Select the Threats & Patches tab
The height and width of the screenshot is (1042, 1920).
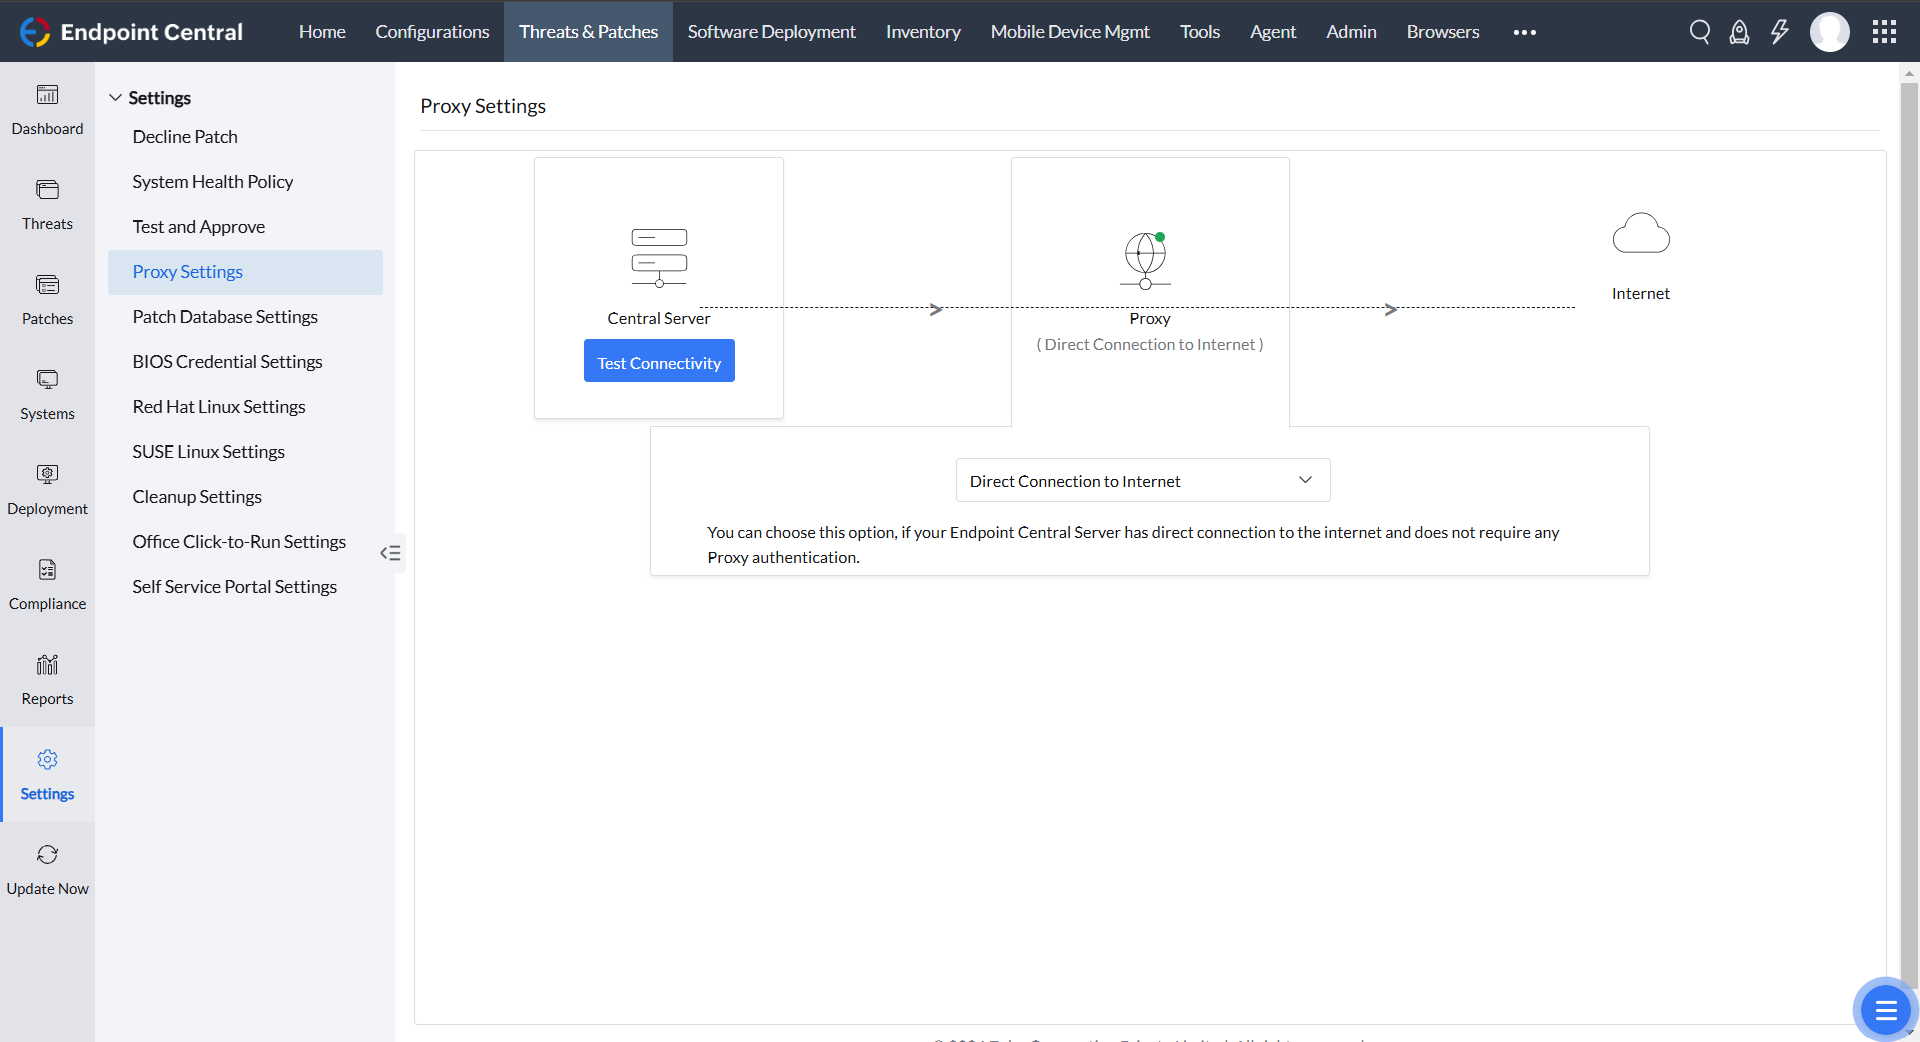coord(588,32)
